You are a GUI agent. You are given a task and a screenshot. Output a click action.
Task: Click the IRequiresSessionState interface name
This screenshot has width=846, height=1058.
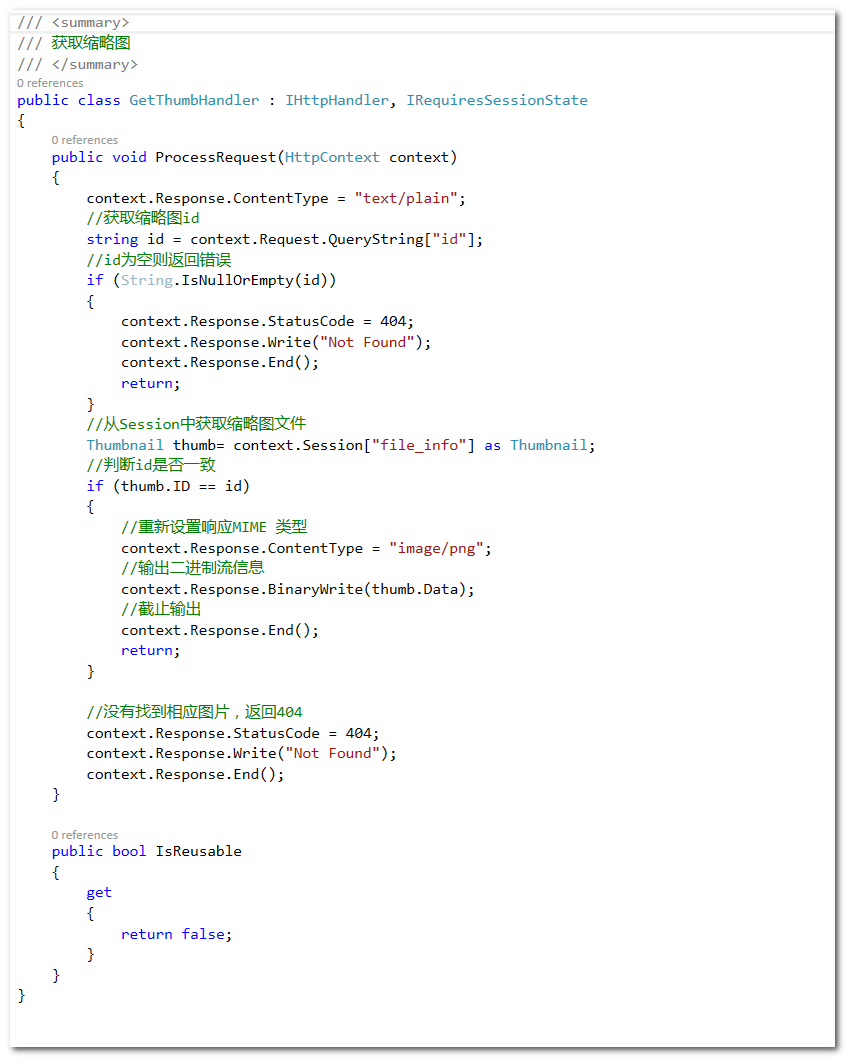[x=496, y=100]
